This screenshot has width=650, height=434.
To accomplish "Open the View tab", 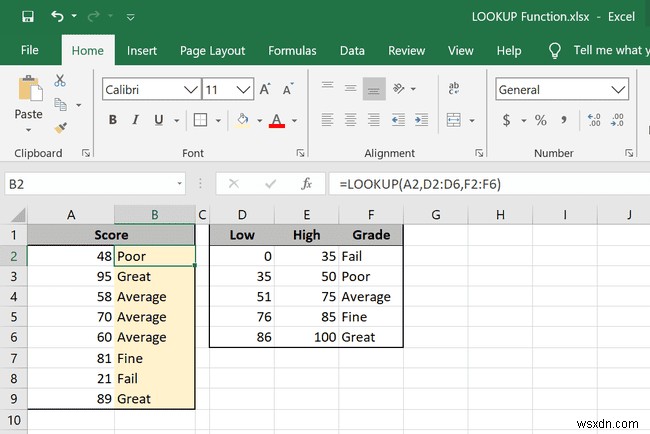I will point(461,51).
